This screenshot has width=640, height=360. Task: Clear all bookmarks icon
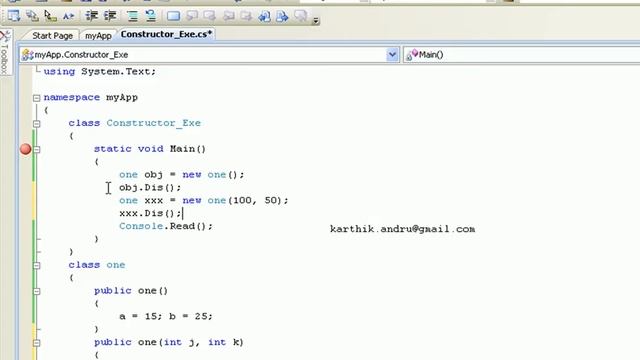point(301,16)
